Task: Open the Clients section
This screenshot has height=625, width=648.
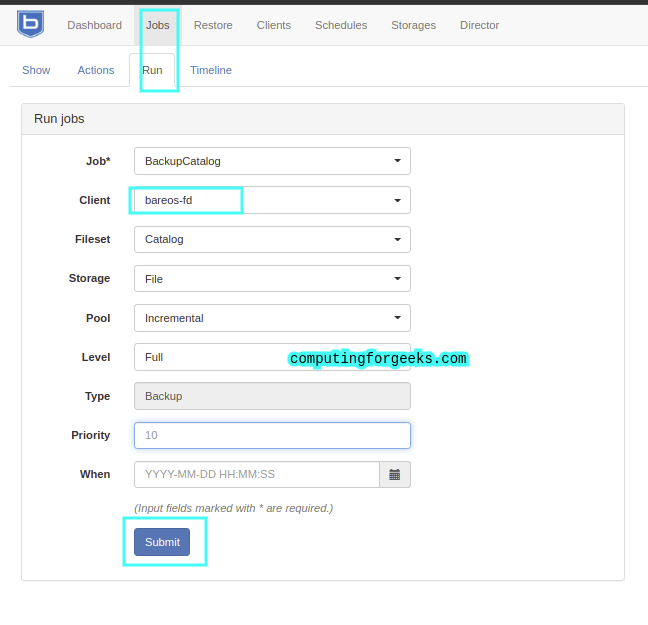Action: click(x=274, y=25)
